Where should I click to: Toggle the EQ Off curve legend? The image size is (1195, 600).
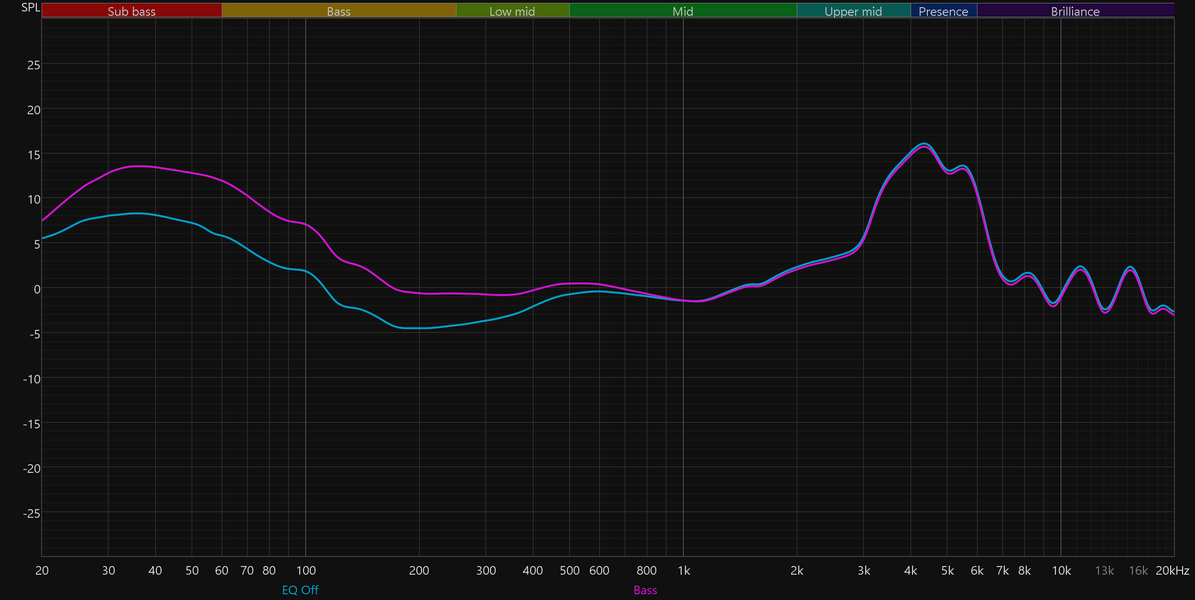coord(300,590)
